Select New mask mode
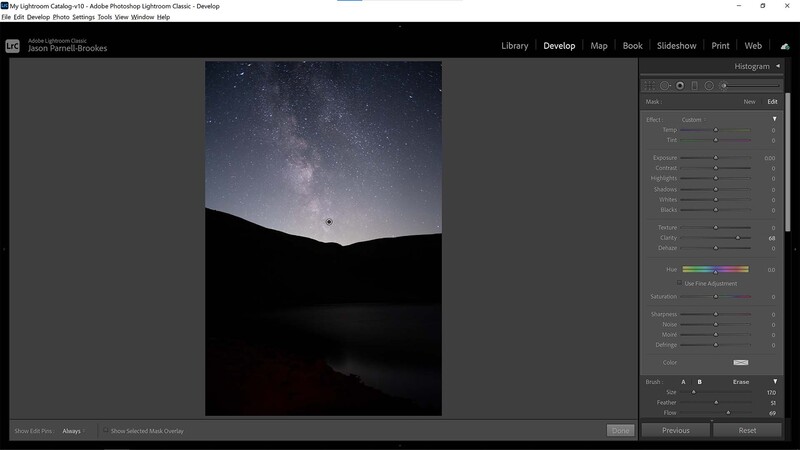This screenshot has width=800, height=450. [749, 102]
